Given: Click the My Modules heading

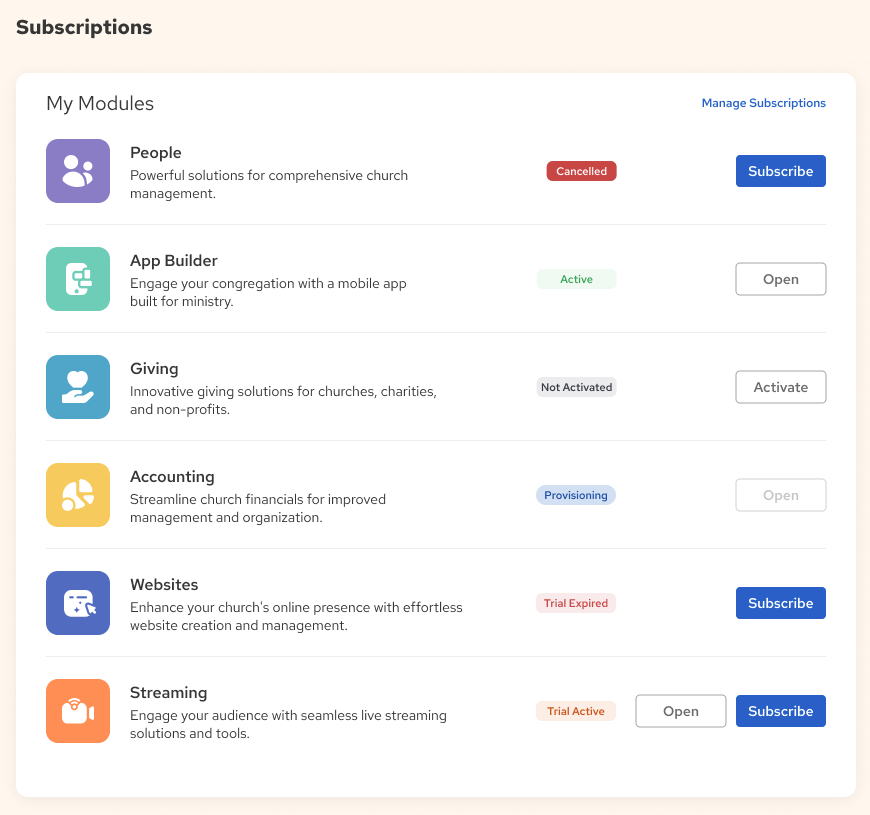Looking at the screenshot, I should coord(100,103).
